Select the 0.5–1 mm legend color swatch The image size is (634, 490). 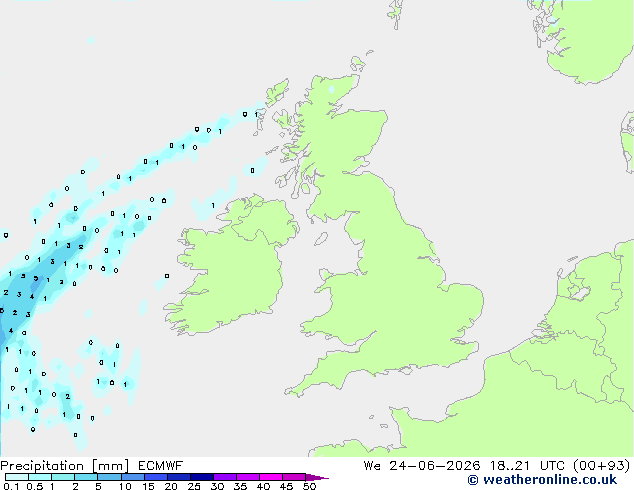(x=40, y=477)
